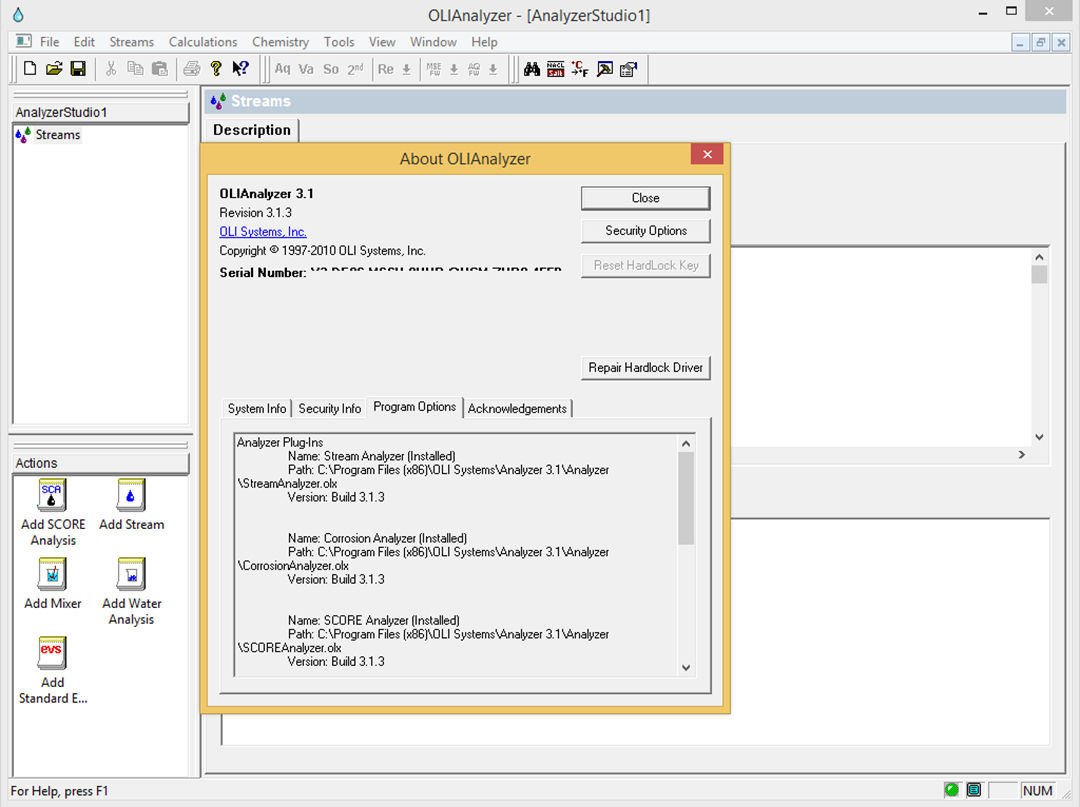The height and width of the screenshot is (807, 1080).
Task: Open the Window menu
Action: pyautogui.click(x=433, y=42)
